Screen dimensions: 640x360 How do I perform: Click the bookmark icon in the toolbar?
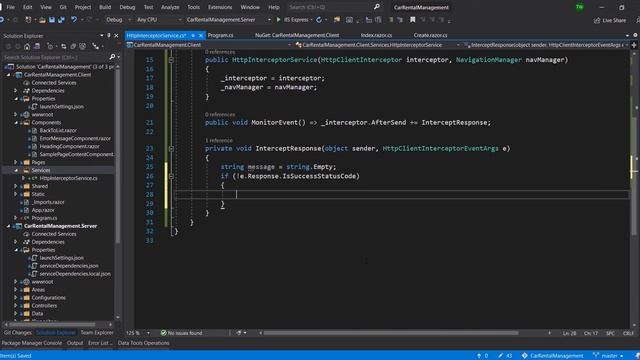413,20
